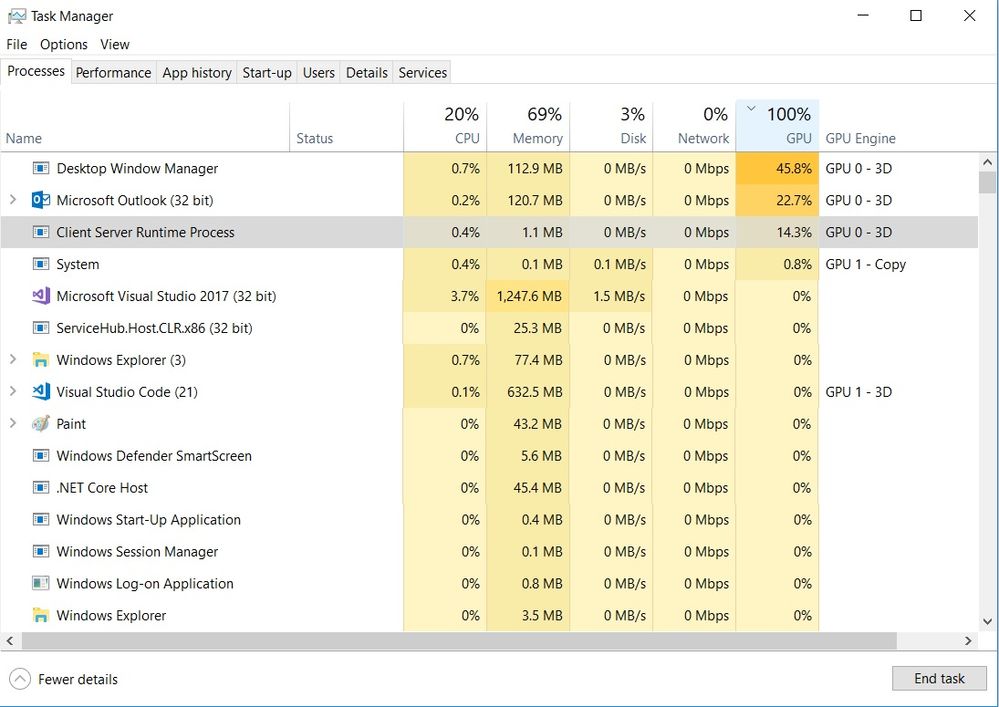999x707 pixels.
Task: Click the .NET Core Host icon
Action: [x=41, y=487]
